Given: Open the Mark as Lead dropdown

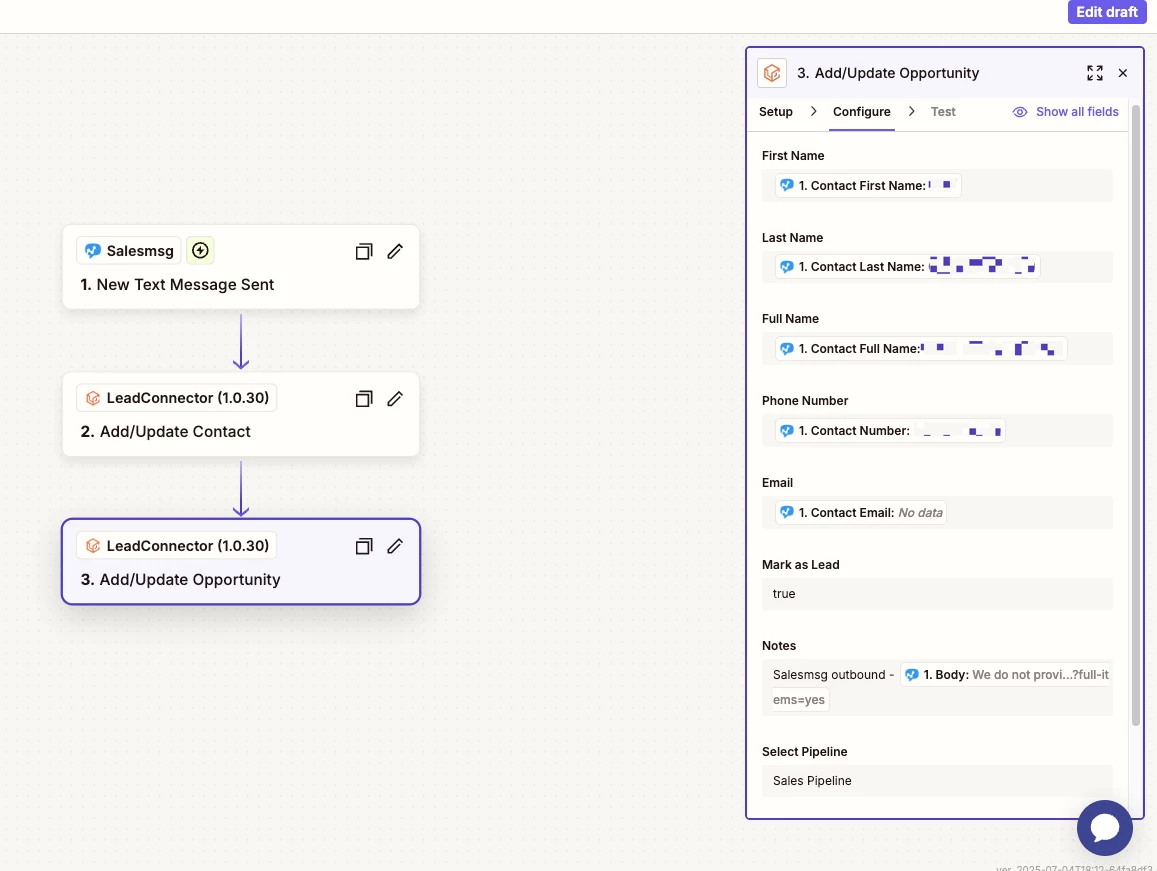Looking at the screenshot, I should tap(936, 593).
